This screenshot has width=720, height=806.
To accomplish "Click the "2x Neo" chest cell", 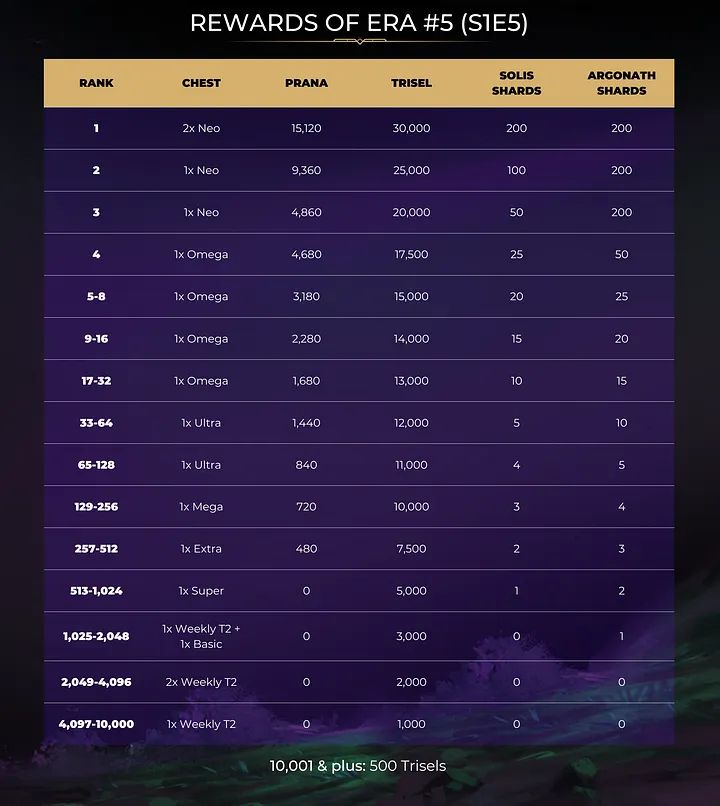I will (201, 128).
